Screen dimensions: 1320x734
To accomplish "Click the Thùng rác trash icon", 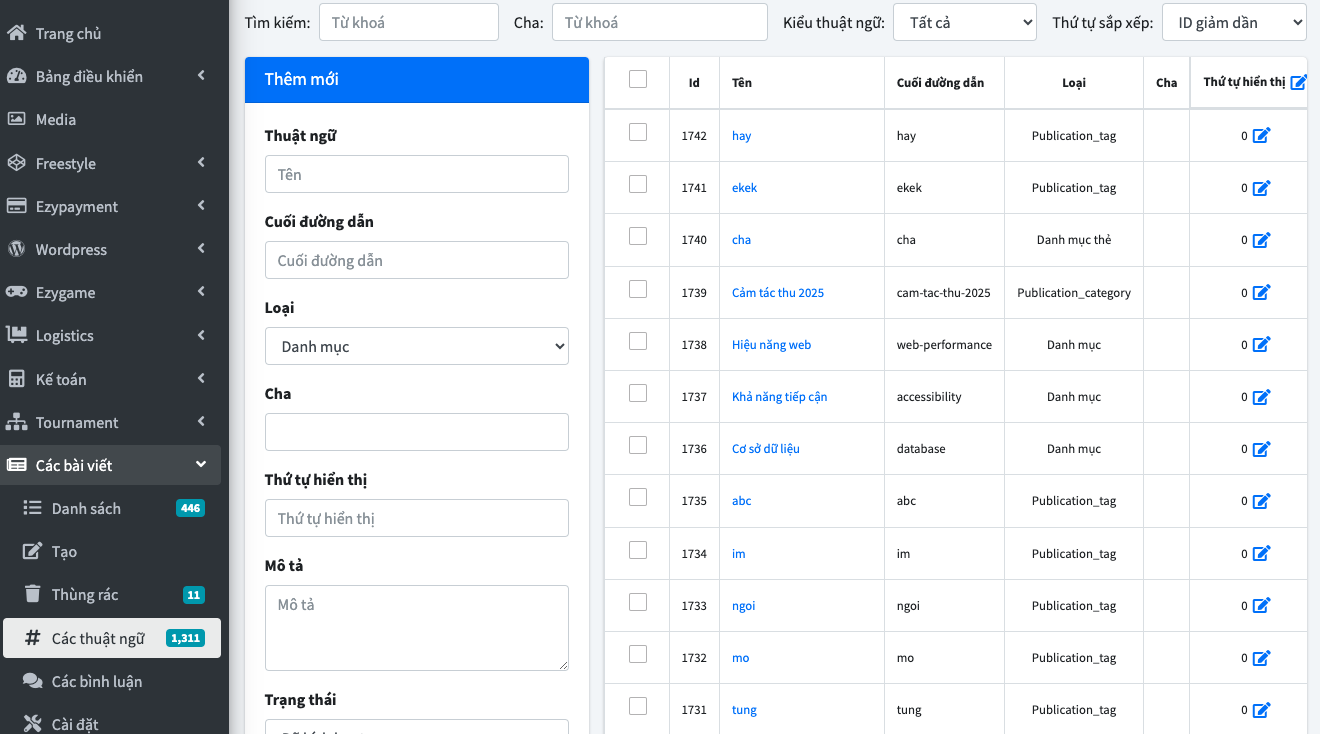I will click(32, 594).
